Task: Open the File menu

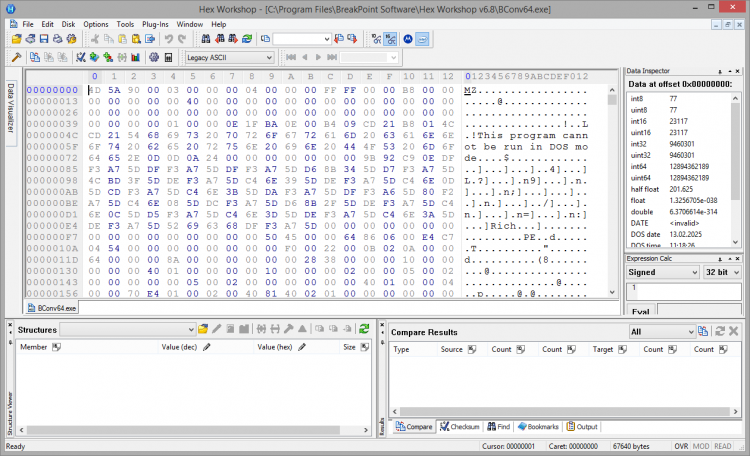Action: pyautogui.click(x=28, y=24)
